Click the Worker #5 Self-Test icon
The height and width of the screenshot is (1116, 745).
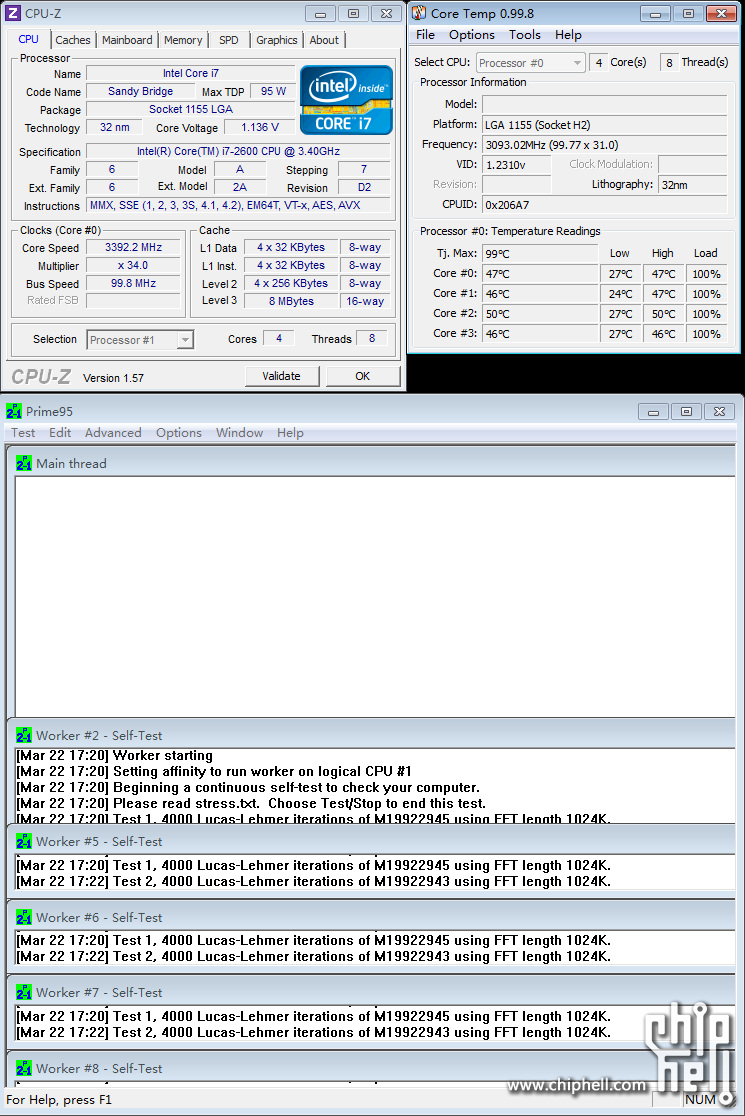[x=23, y=841]
